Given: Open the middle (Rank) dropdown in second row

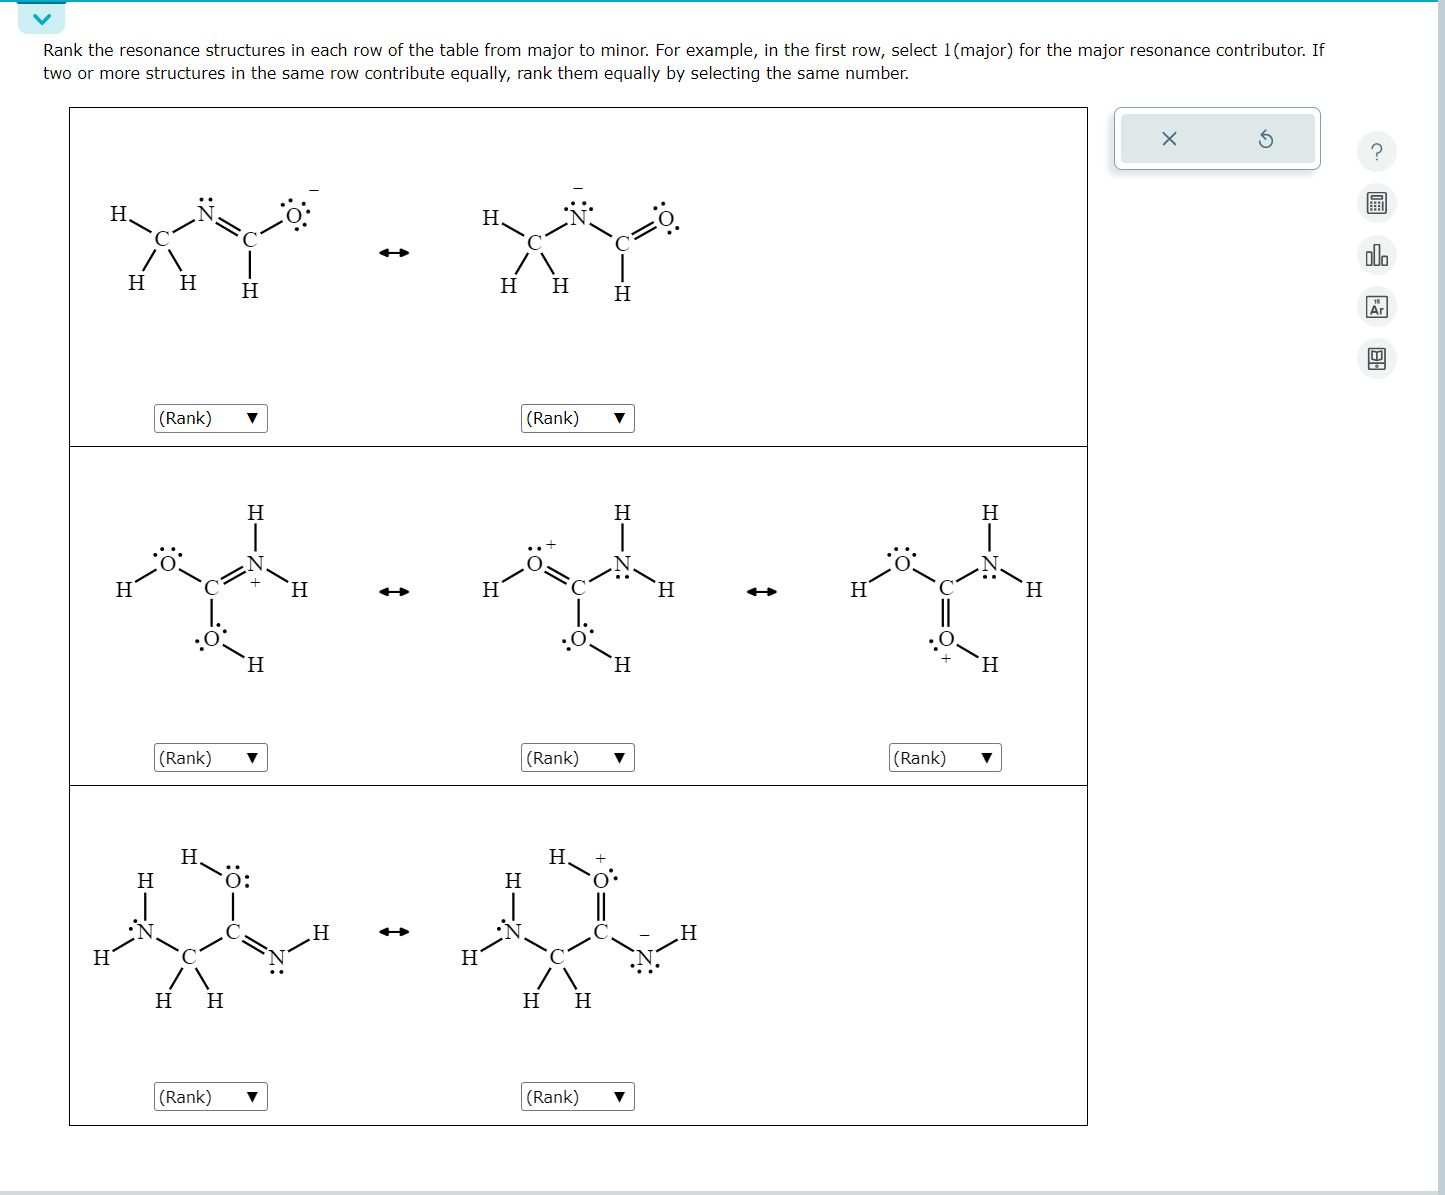Looking at the screenshot, I should tap(576, 757).
